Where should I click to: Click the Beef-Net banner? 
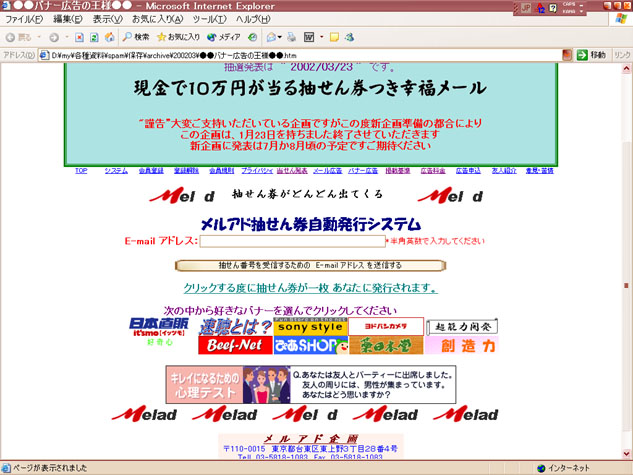click(235, 345)
